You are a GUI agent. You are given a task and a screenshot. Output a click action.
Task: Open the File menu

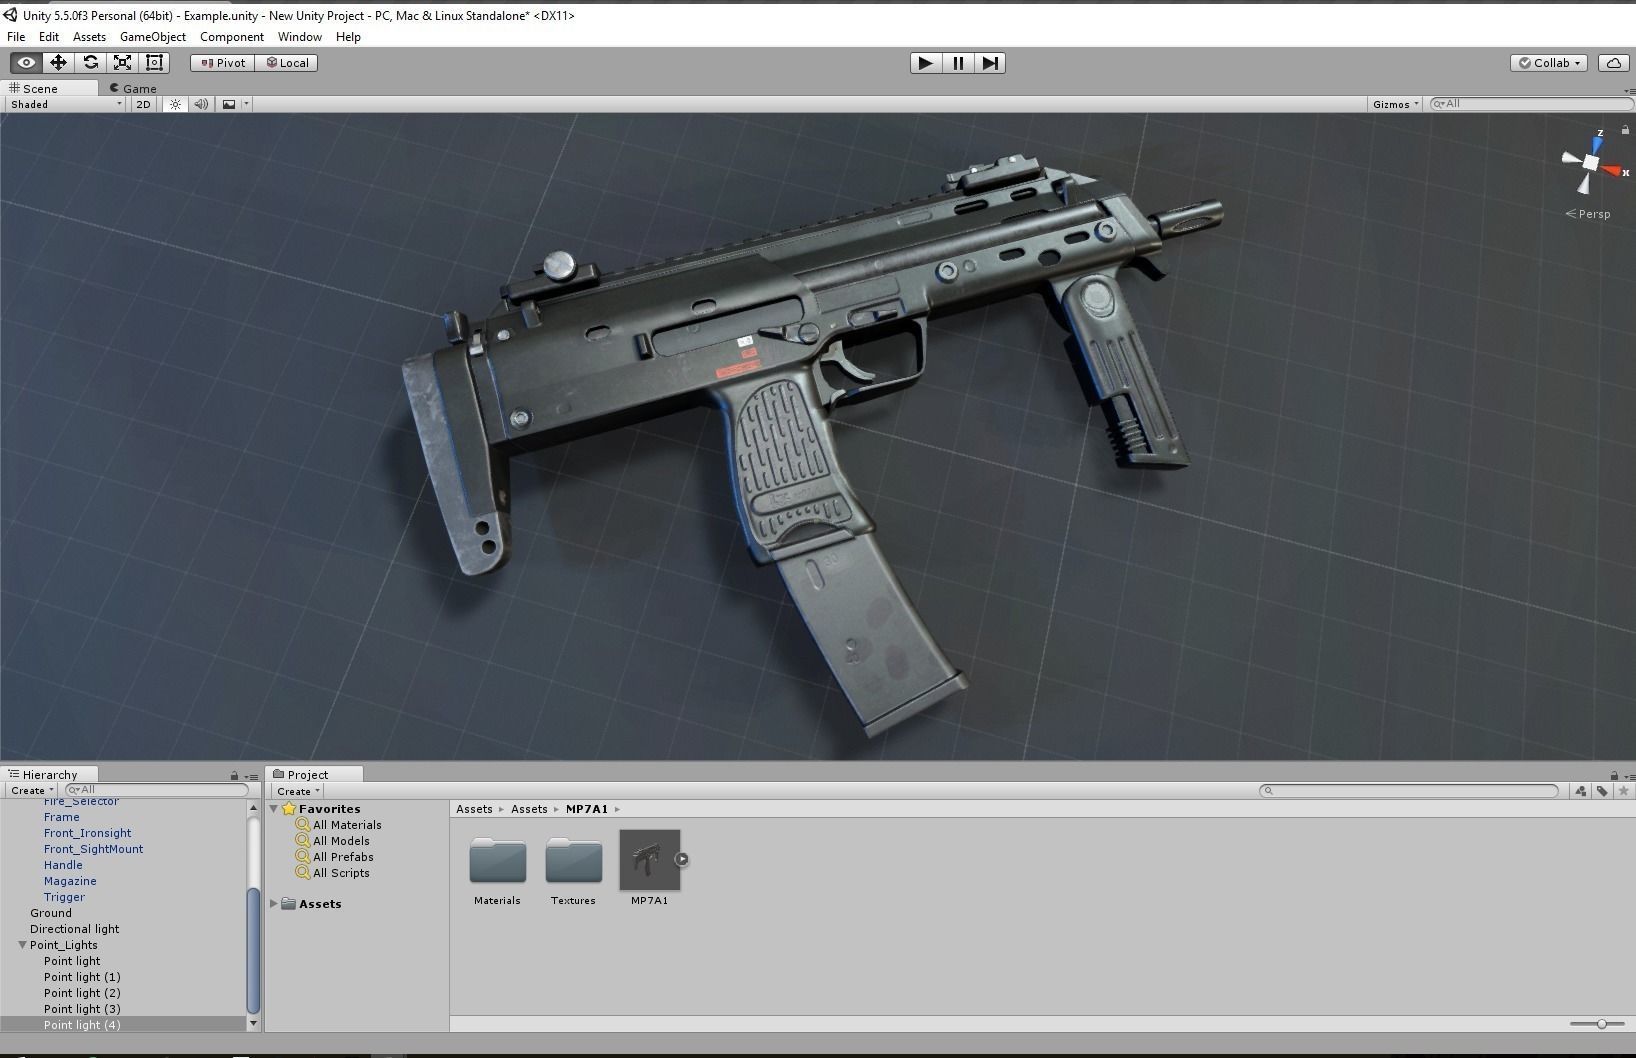[16, 37]
